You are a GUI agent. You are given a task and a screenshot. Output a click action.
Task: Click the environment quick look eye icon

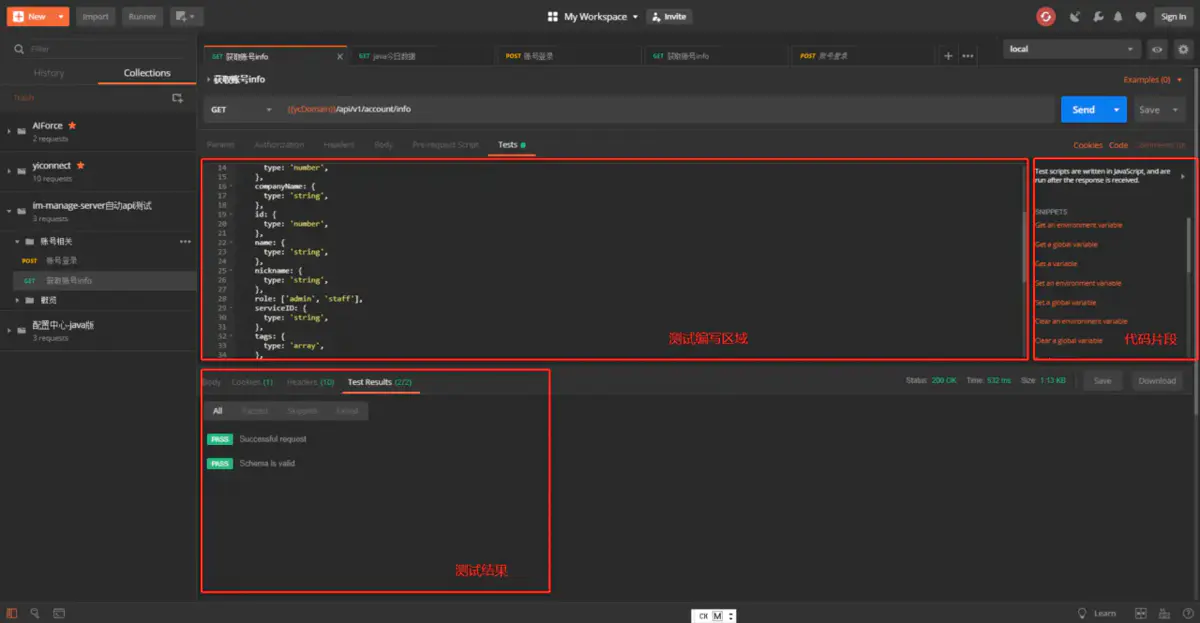tap(1157, 49)
